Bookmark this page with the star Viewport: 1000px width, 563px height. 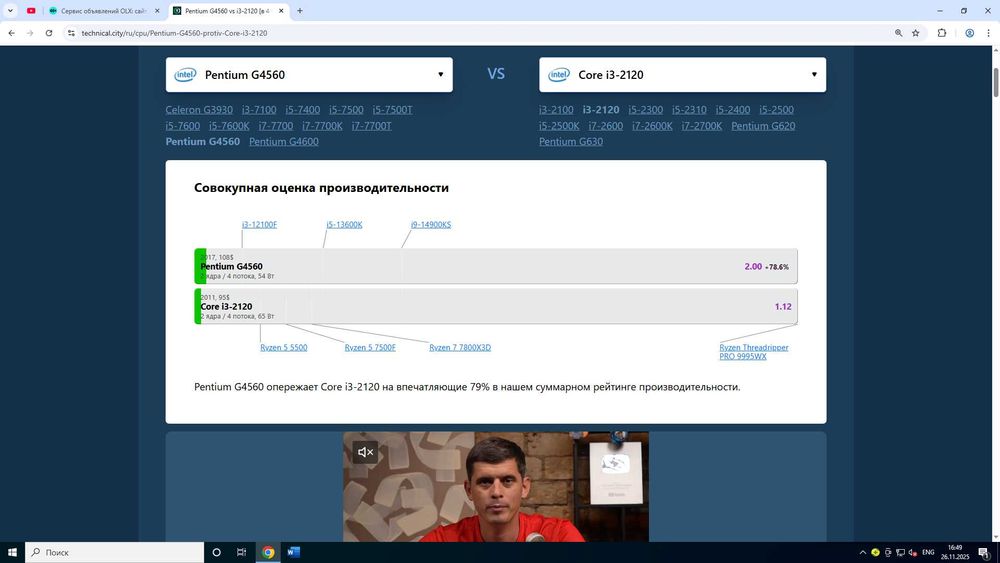tap(916, 33)
